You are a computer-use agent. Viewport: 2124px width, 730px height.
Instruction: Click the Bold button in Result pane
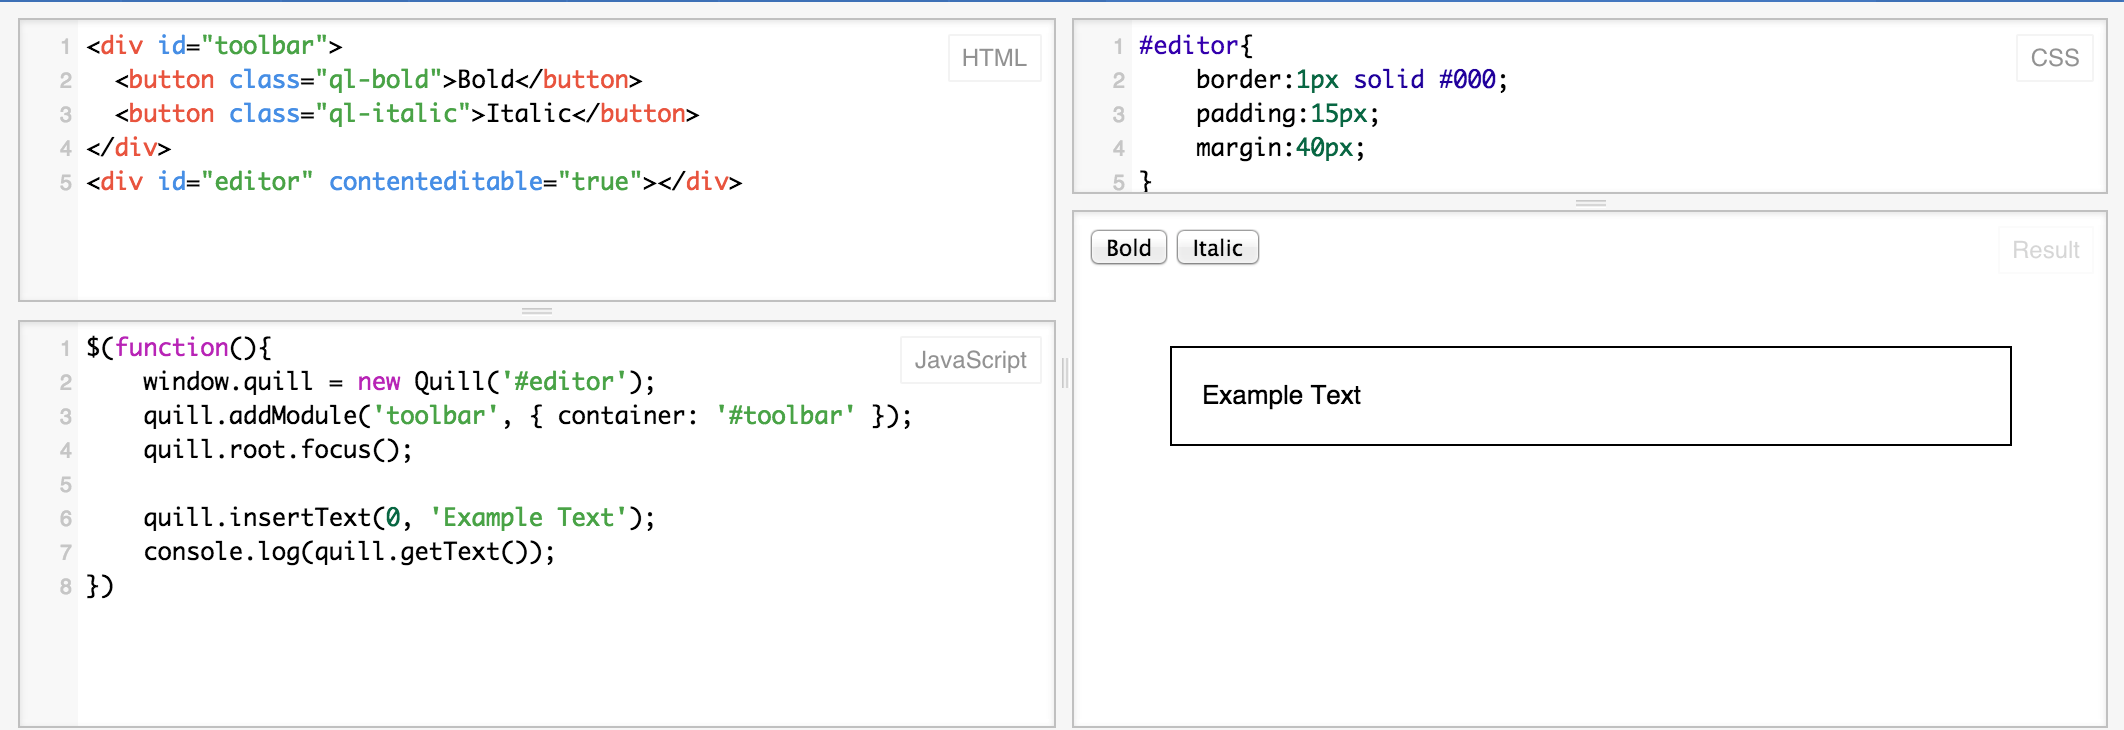(x=1128, y=248)
